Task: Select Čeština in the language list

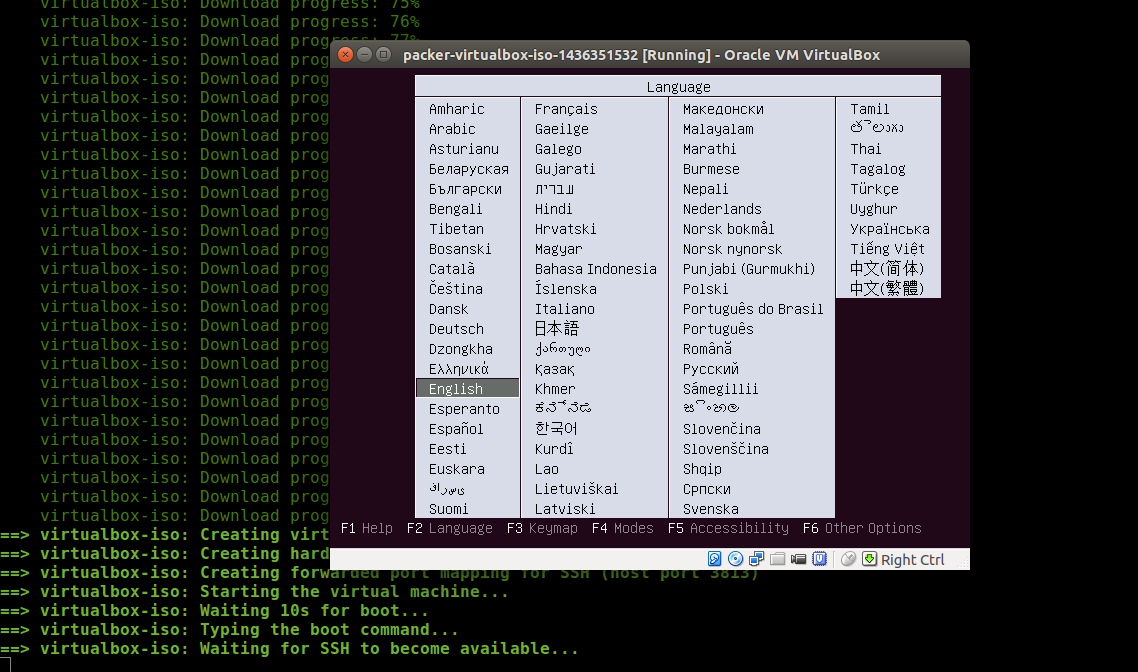Action: pos(456,288)
